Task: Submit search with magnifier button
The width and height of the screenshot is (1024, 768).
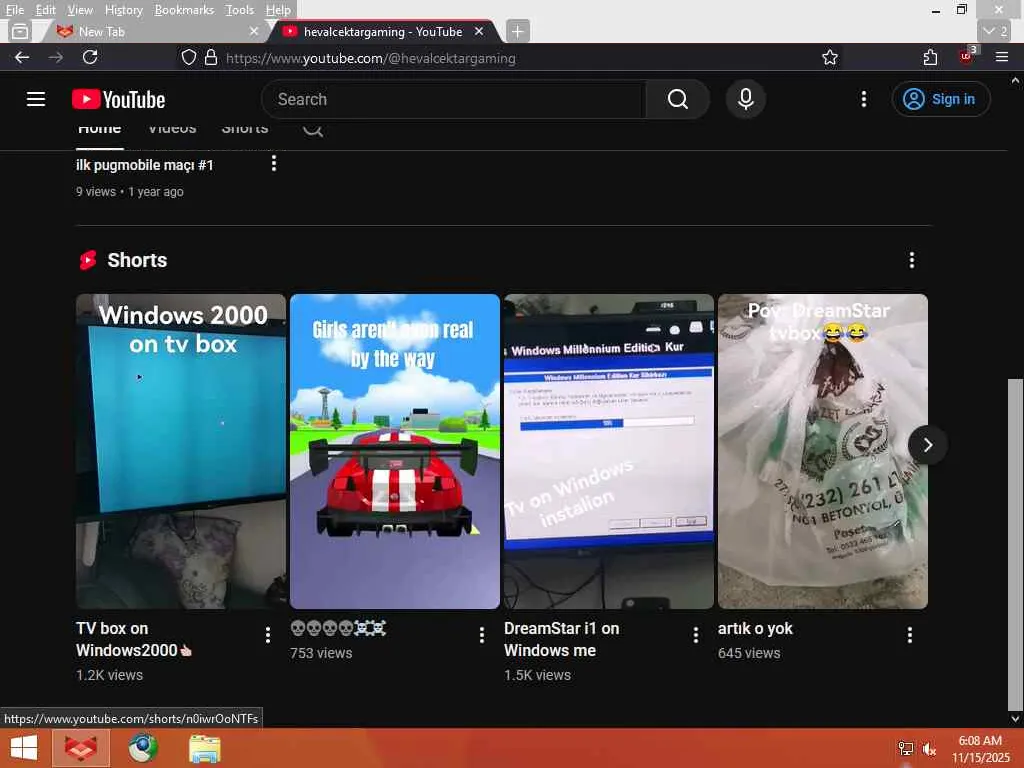Action: 677,99
